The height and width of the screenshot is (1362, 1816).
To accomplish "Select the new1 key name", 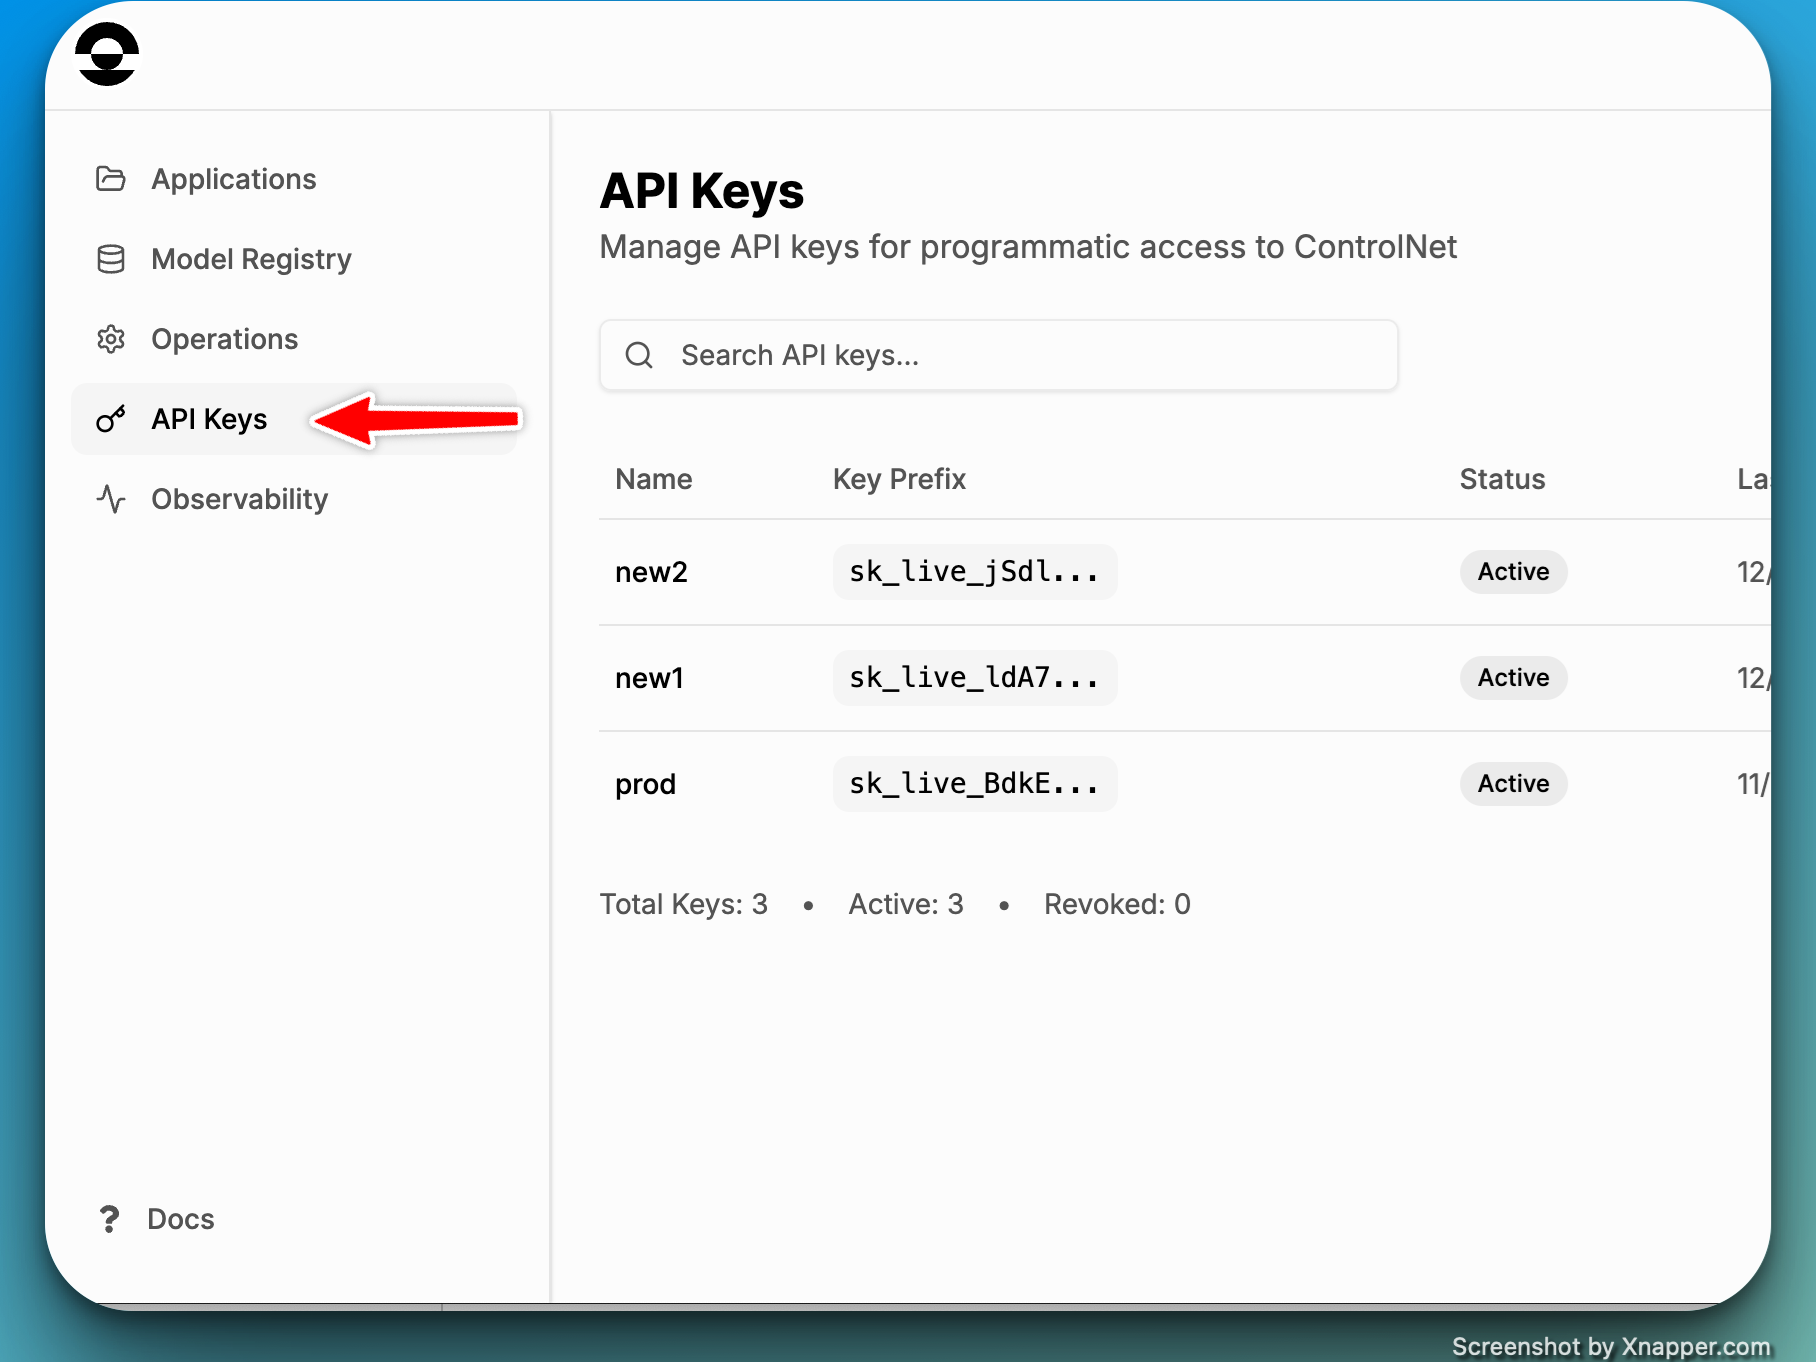I will pyautogui.click(x=649, y=678).
